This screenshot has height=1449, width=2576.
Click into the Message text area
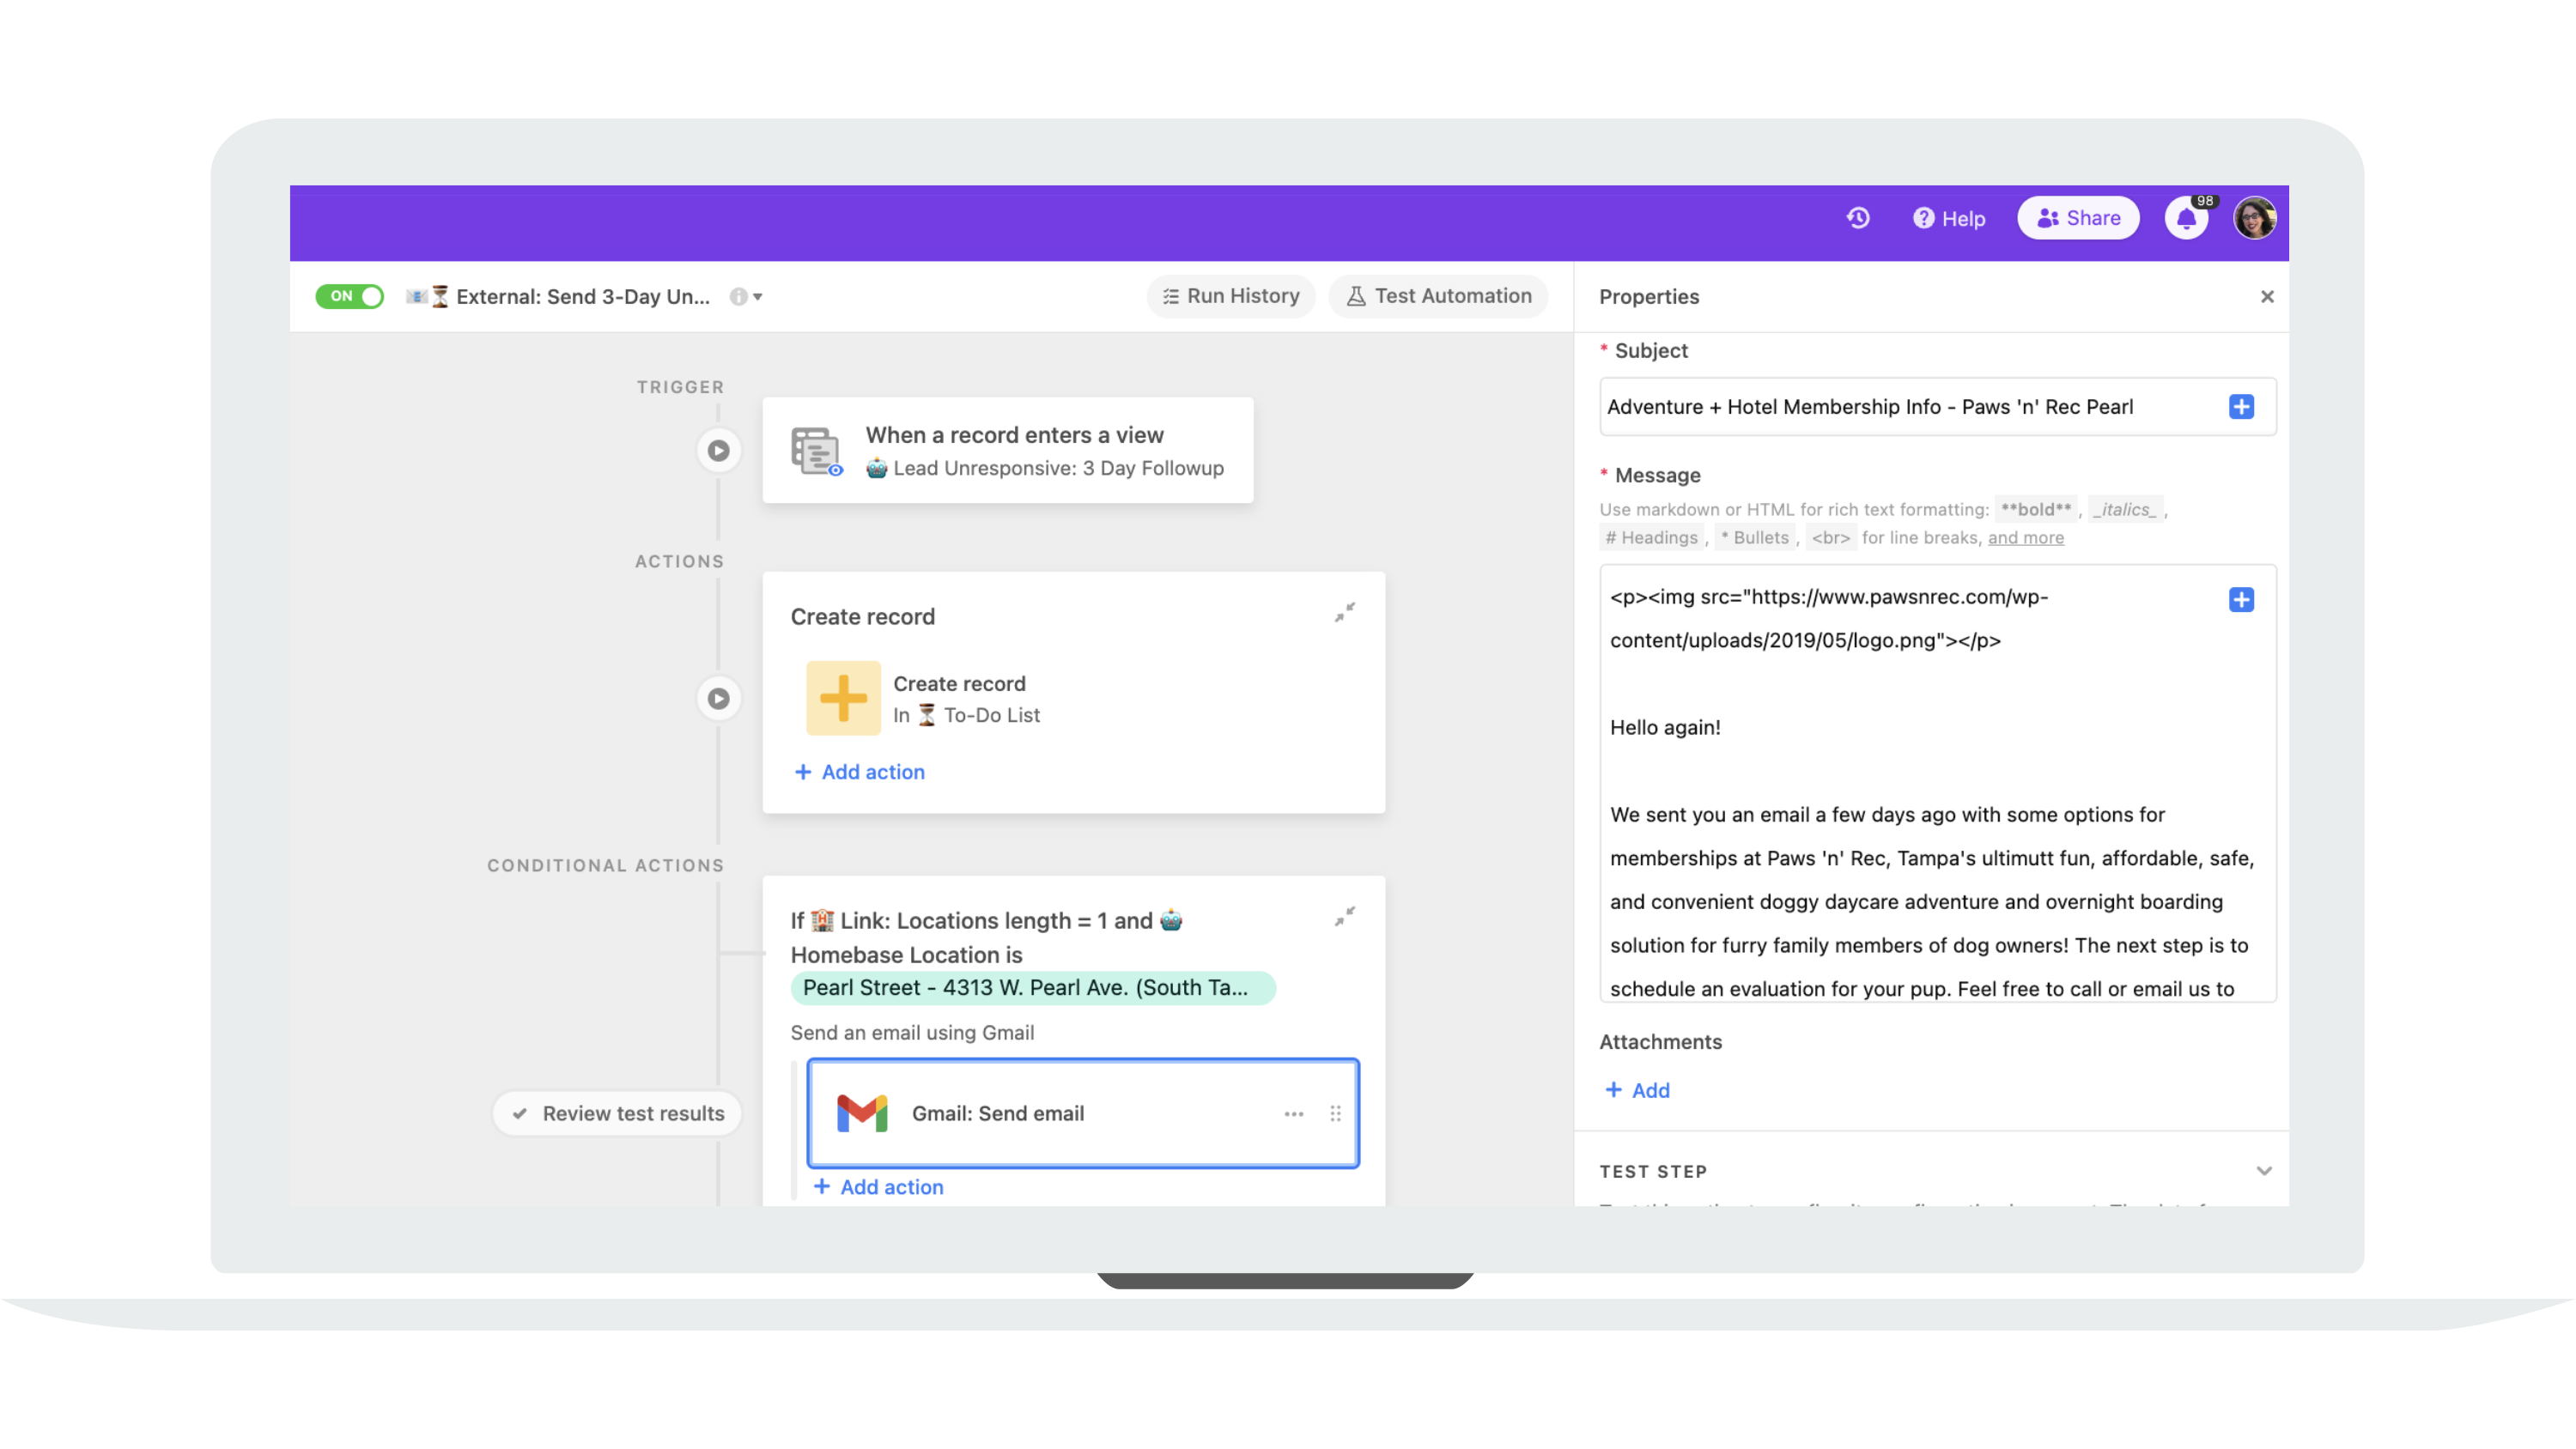(1938, 783)
